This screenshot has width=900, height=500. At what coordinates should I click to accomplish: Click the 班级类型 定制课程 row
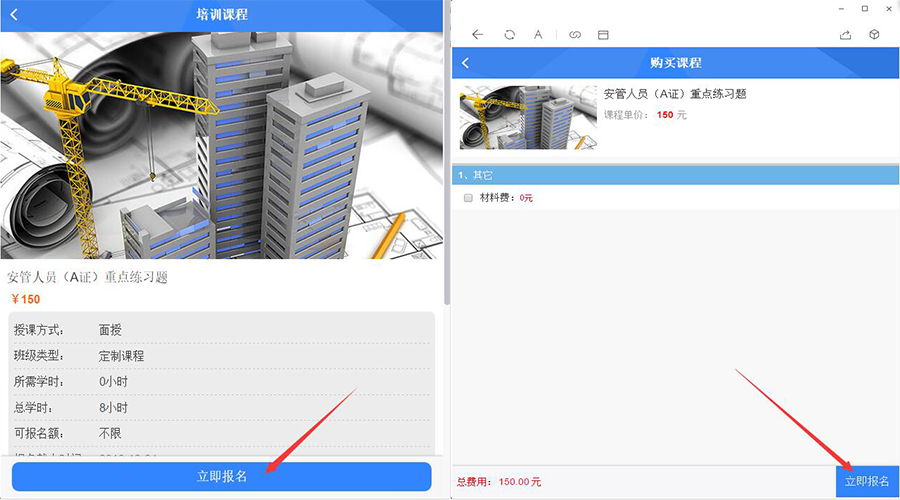[x=222, y=356]
